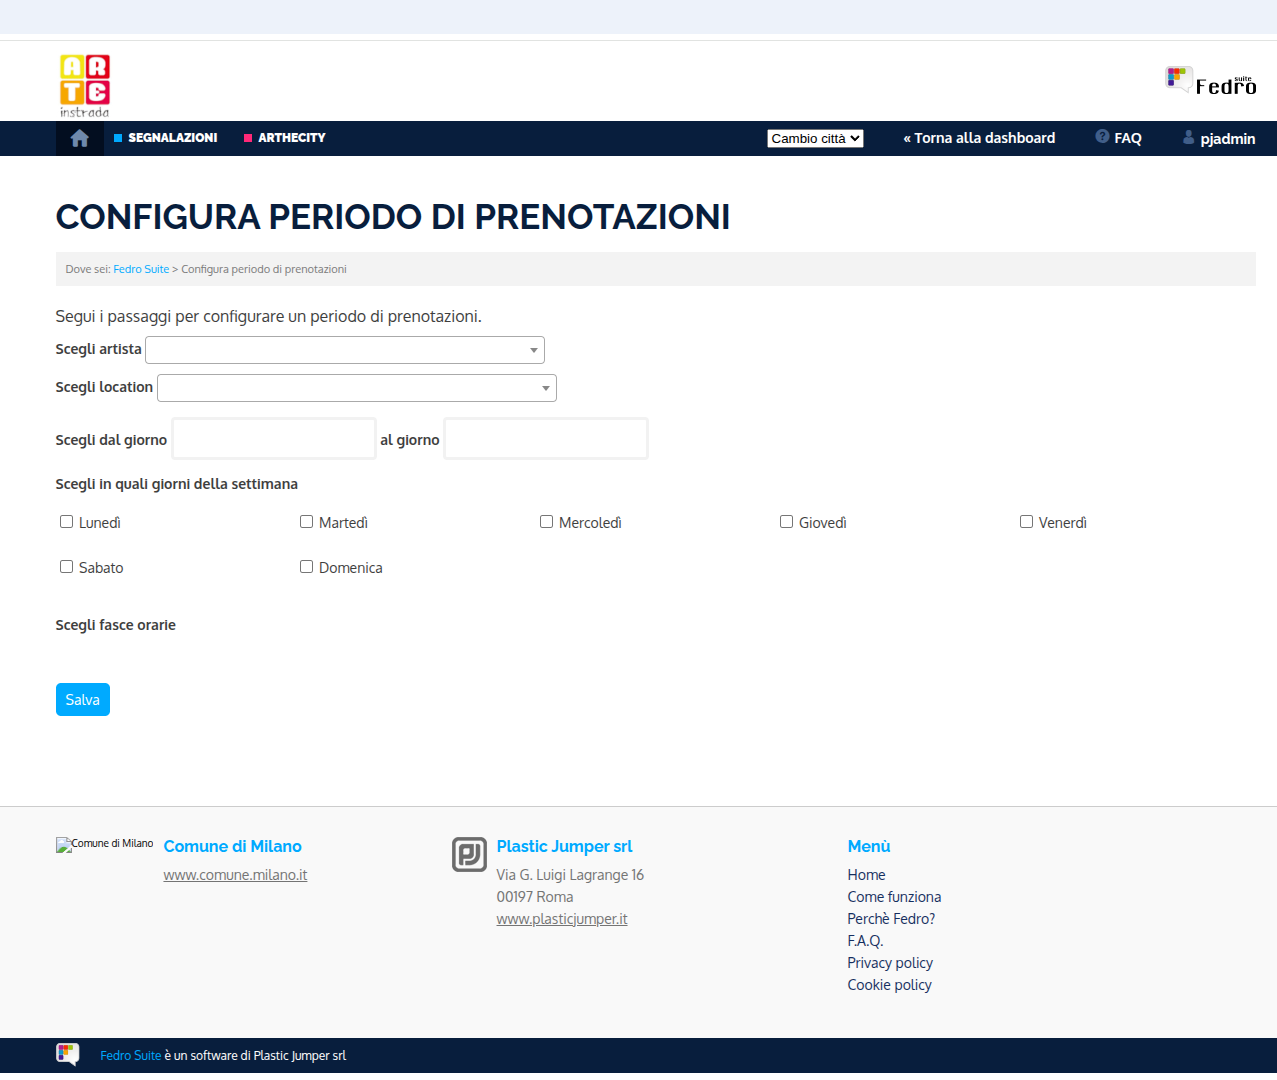1277x1080 pixels.
Task: Tick the Giovedì checkbox
Action: click(x=787, y=522)
